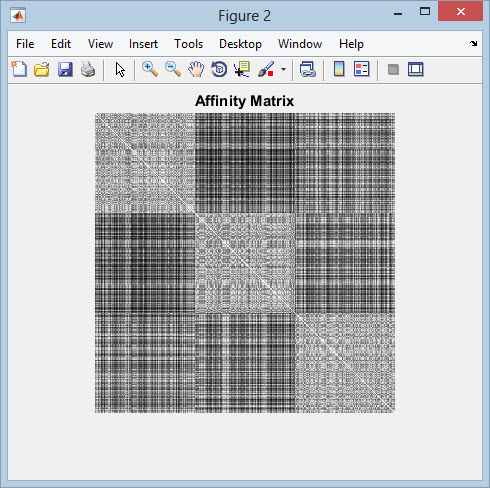Open the Desktop menu

(240, 44)
